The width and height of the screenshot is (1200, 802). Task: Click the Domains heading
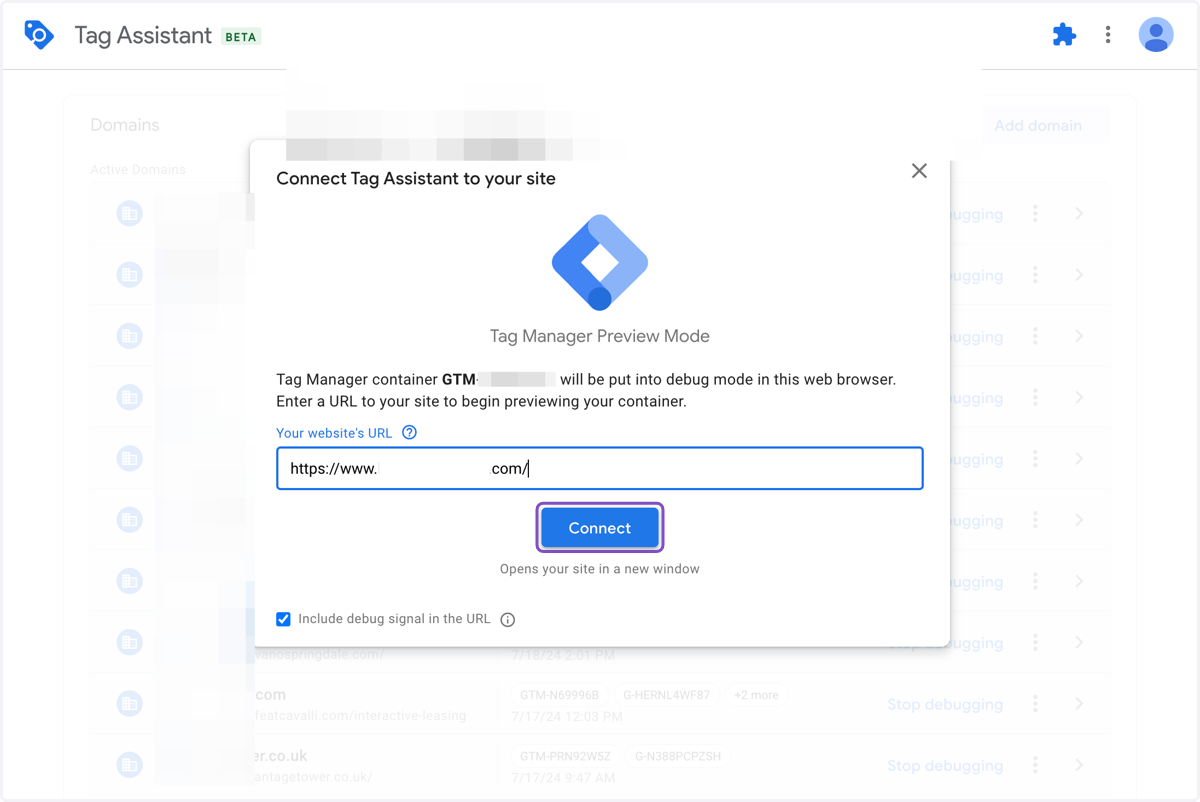[x=125, y=125]
